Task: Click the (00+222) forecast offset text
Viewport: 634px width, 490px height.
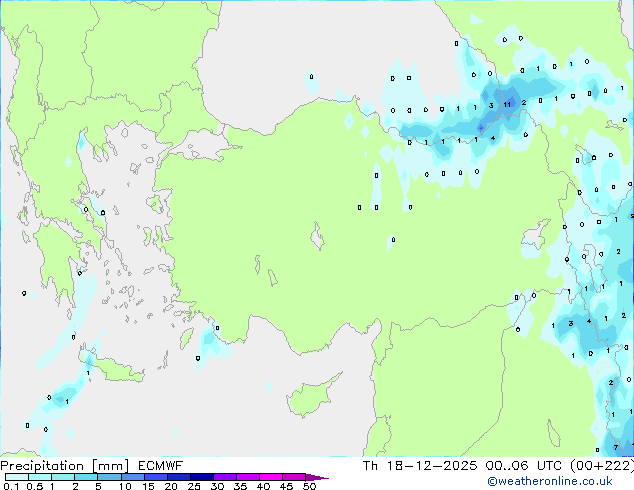Action: point(602,466)
